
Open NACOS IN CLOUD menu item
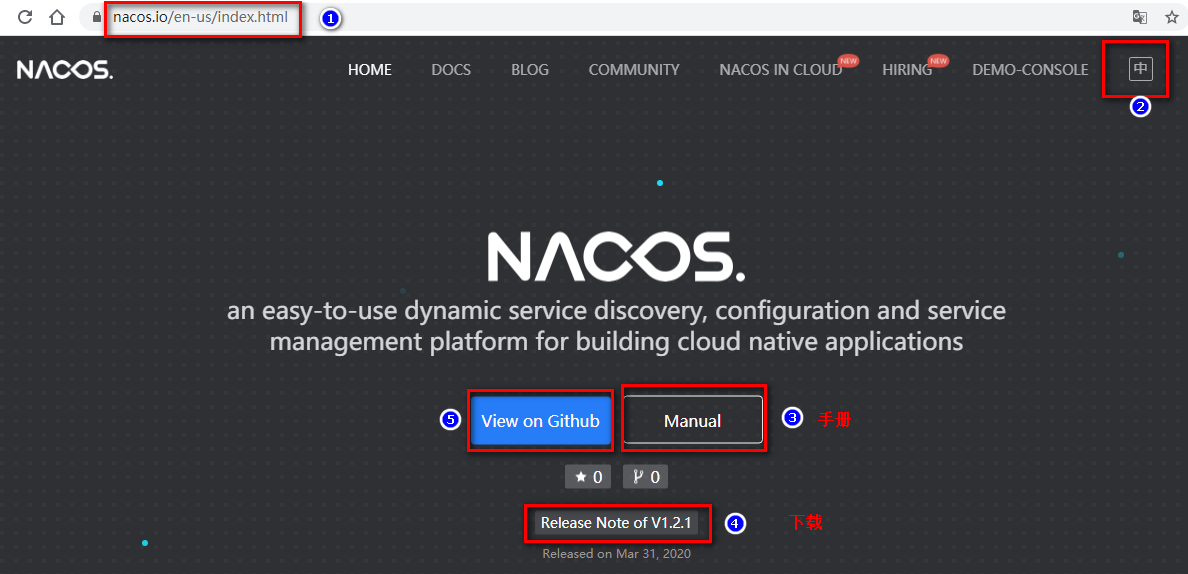[780, 70]
